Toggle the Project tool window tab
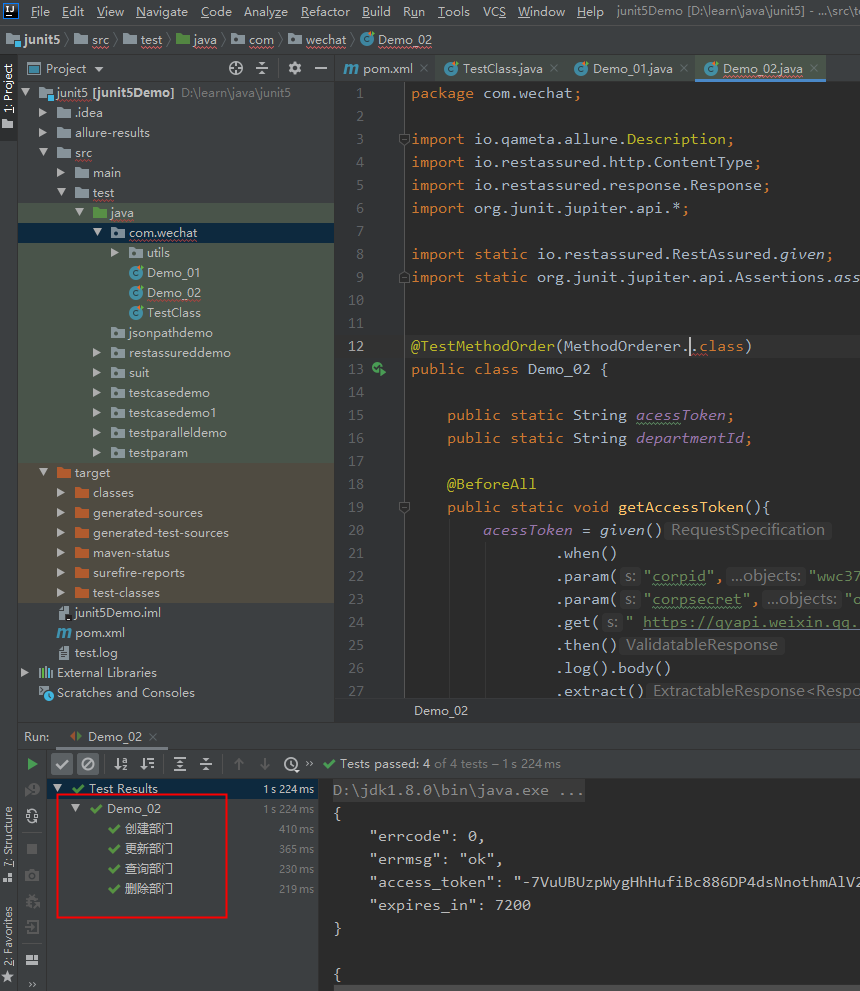Viewport: 860px width, 991px height. pyautogui.click(x=8, y=95)
